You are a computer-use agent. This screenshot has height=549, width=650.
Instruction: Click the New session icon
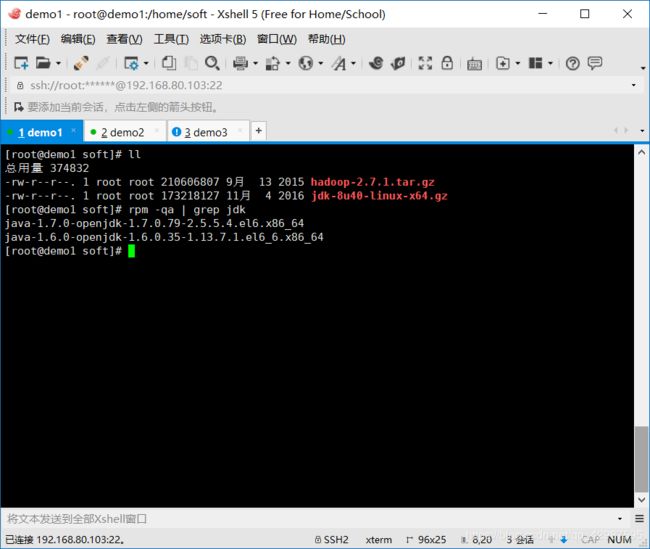coord(21,63)
